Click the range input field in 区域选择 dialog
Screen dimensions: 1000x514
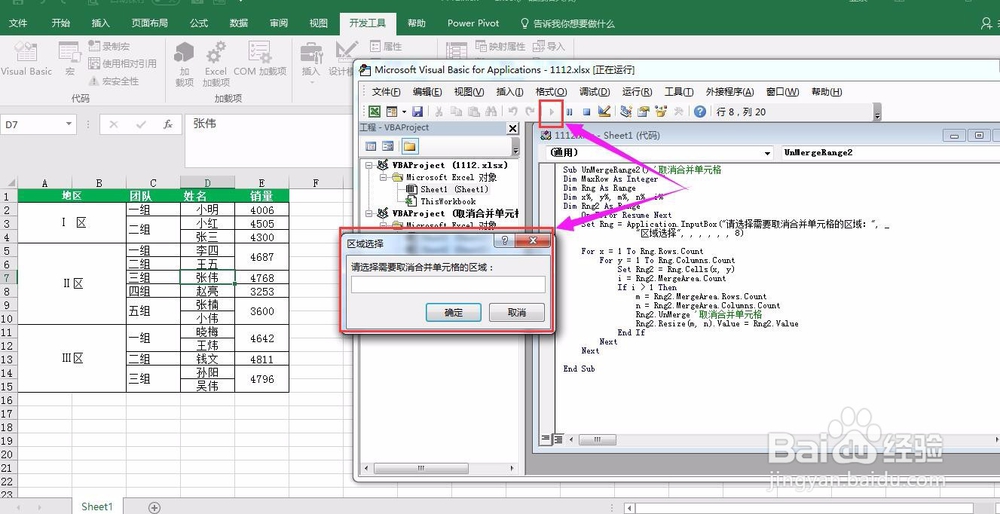click(x=448, y=284)
